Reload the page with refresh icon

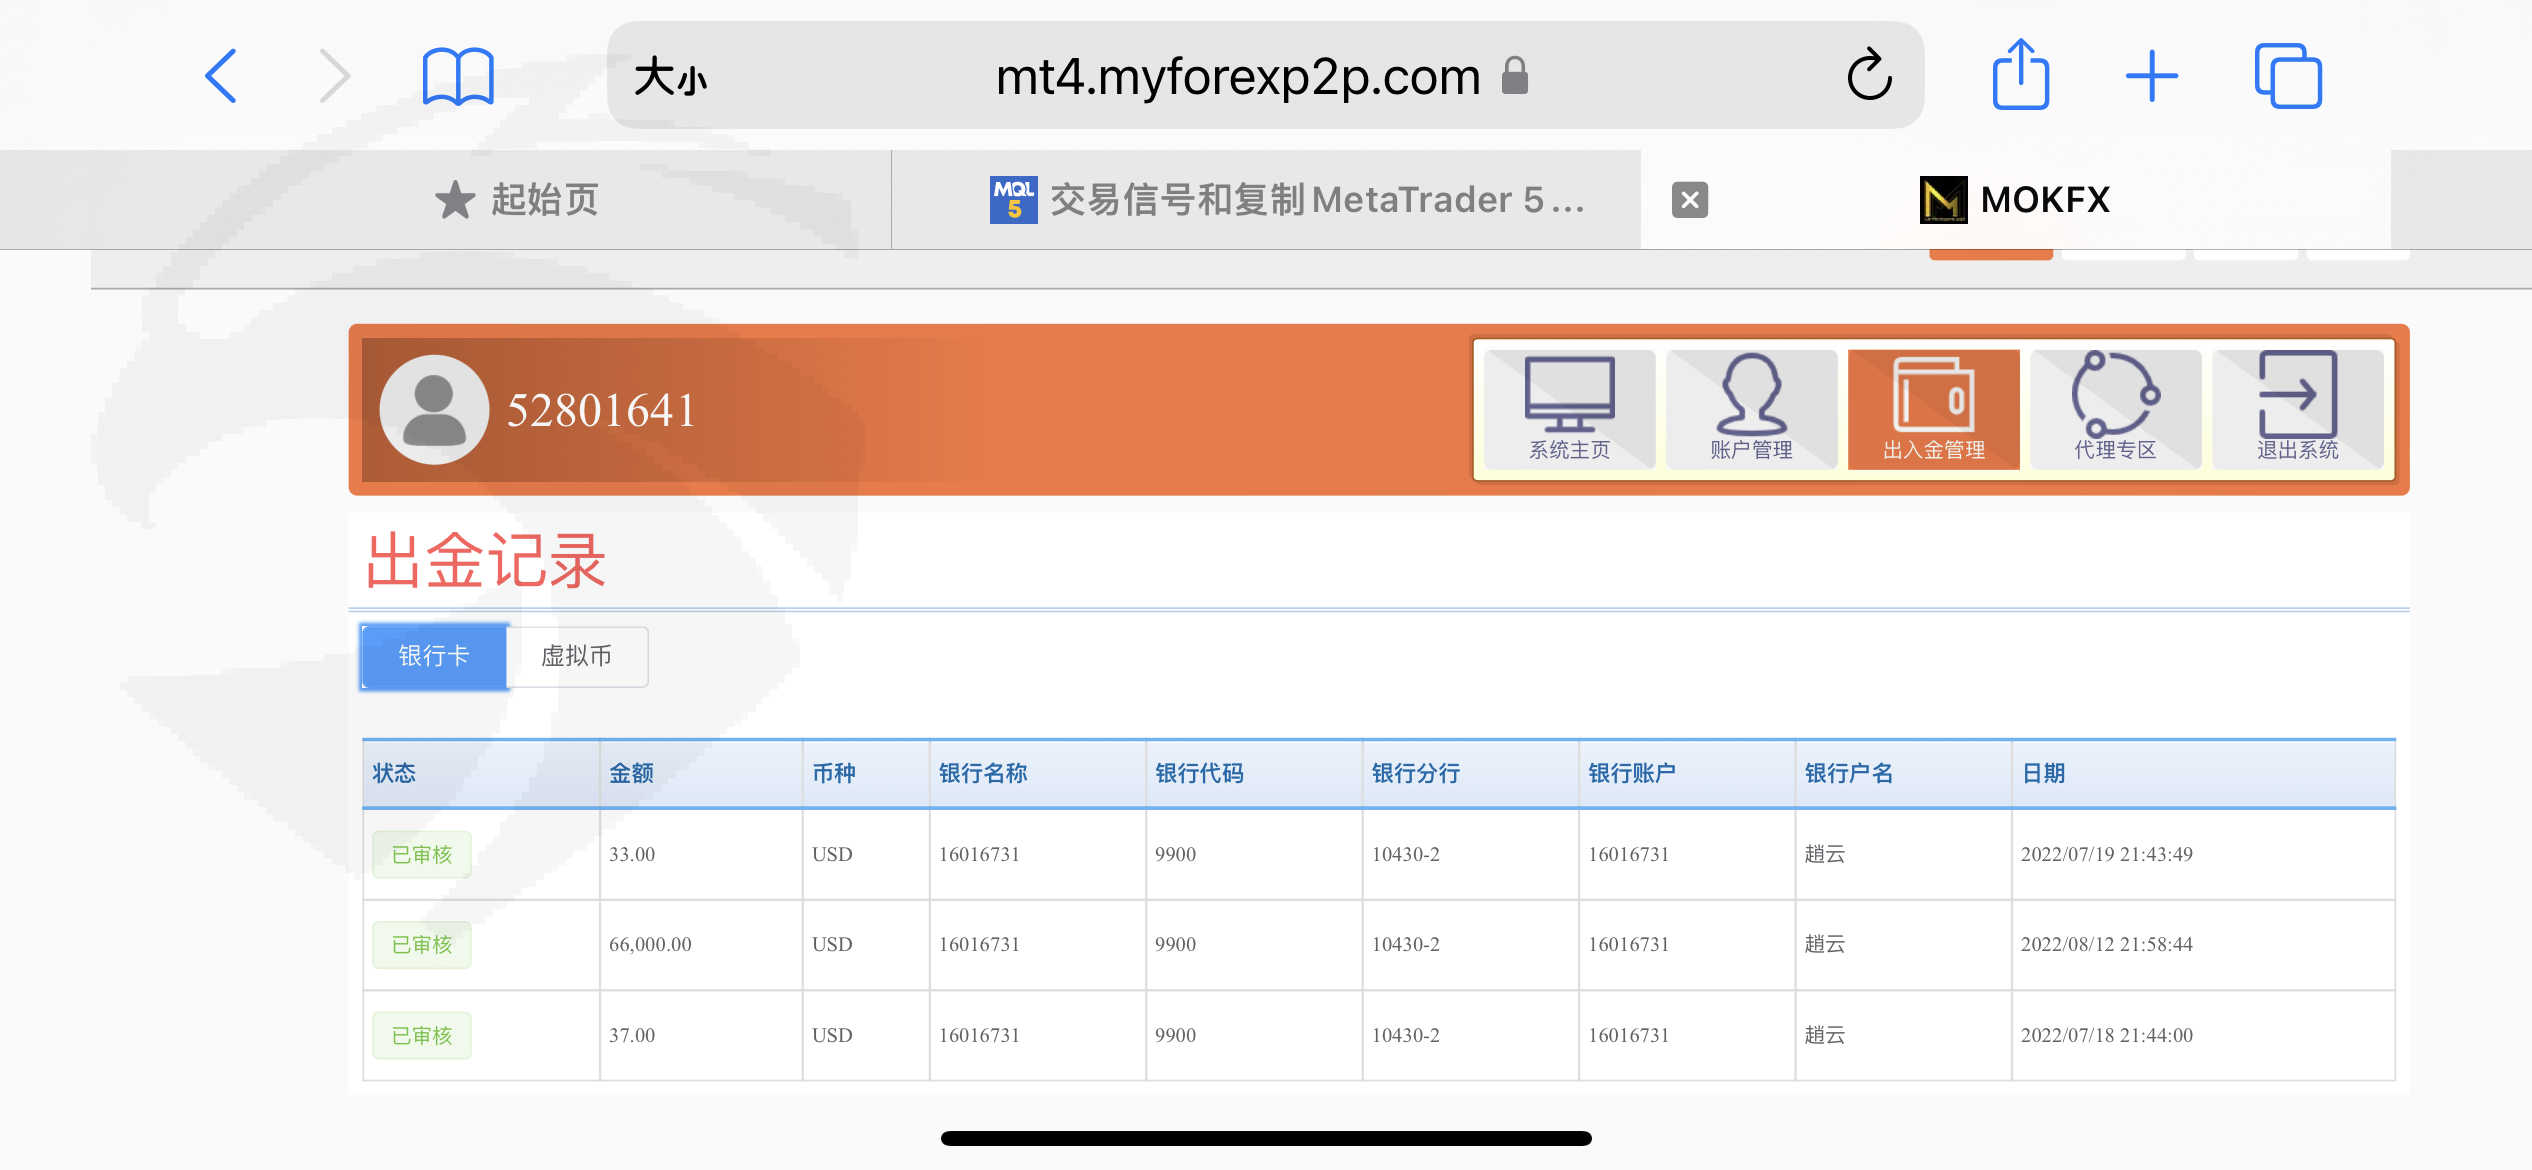coord(1869,75)
